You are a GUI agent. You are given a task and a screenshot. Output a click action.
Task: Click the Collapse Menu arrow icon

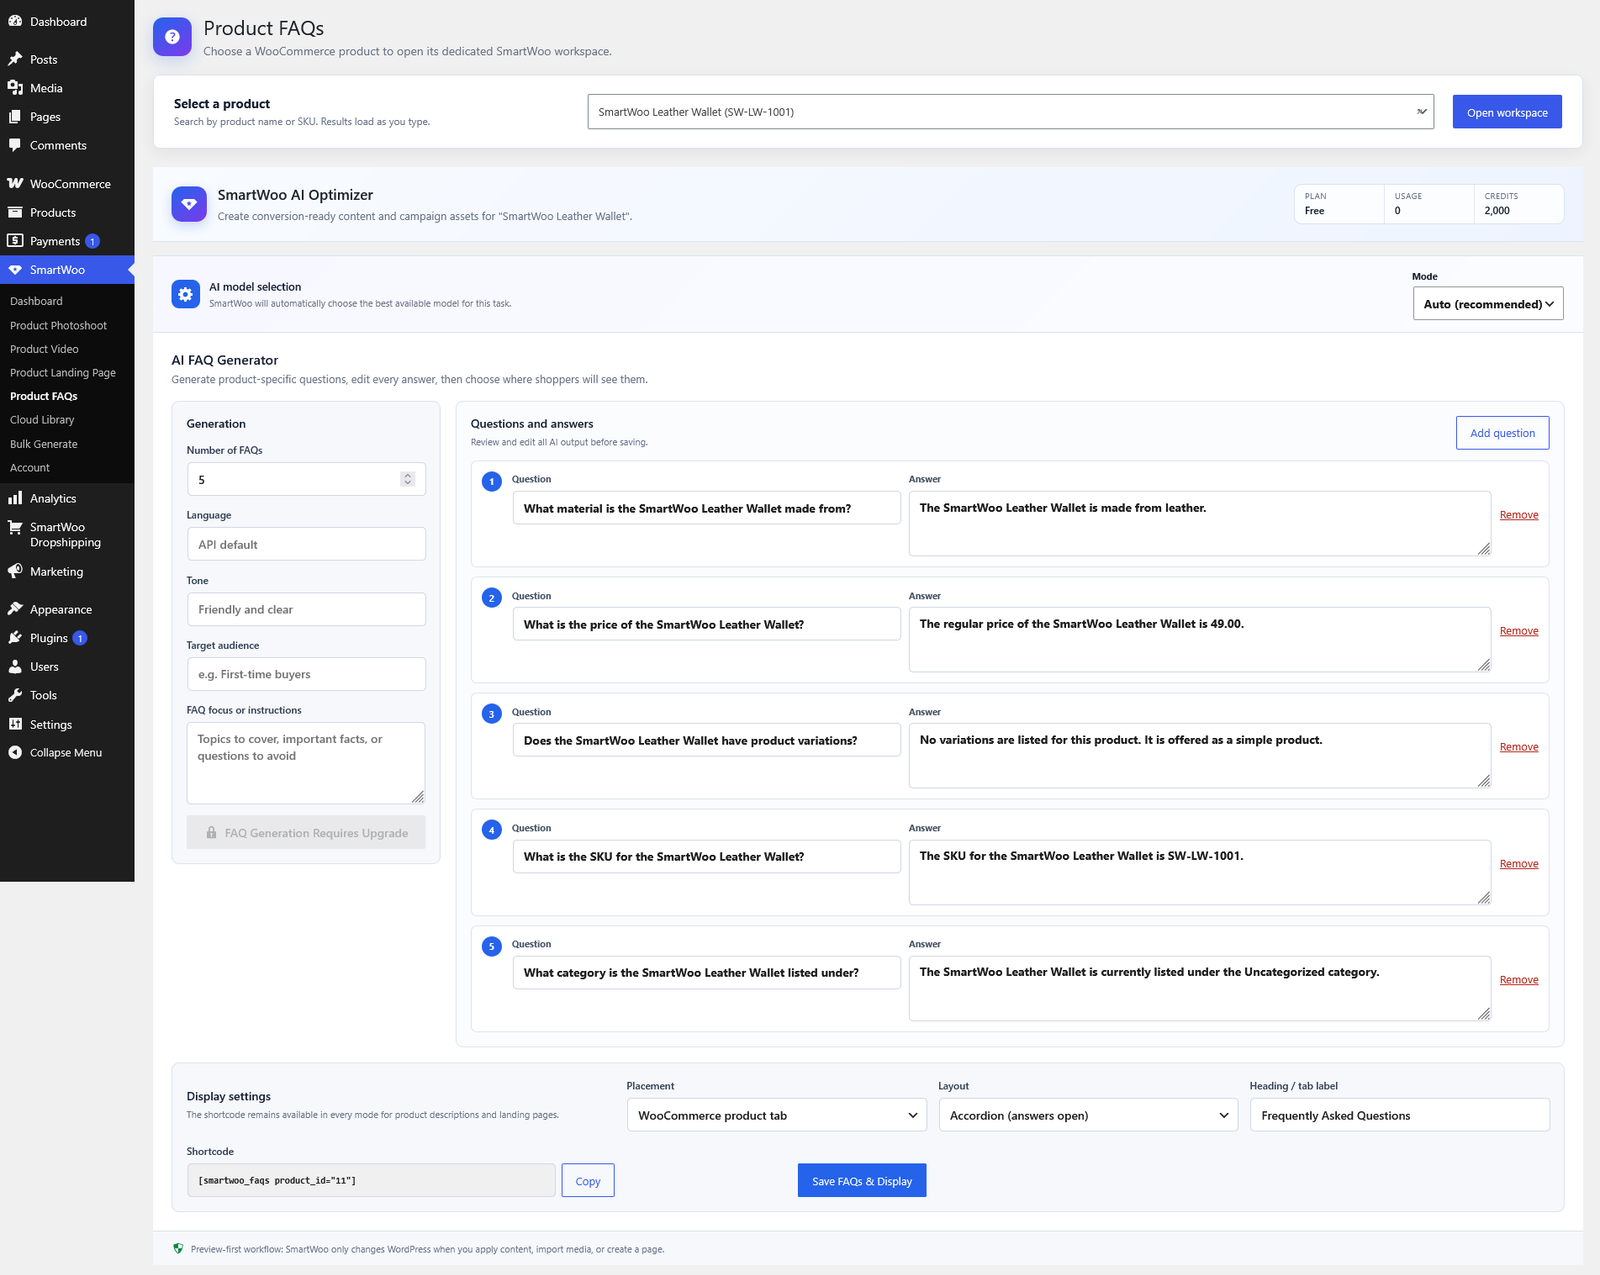15,753
